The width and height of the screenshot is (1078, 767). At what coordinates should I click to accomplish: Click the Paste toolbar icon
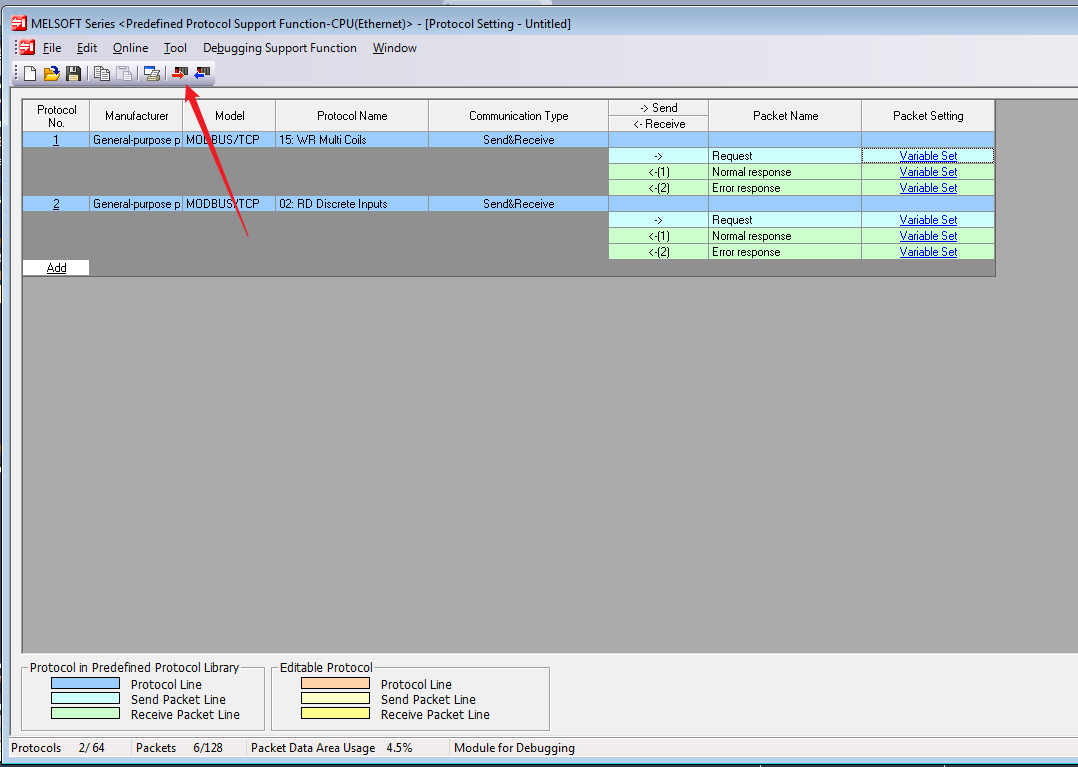coord(124,73)
